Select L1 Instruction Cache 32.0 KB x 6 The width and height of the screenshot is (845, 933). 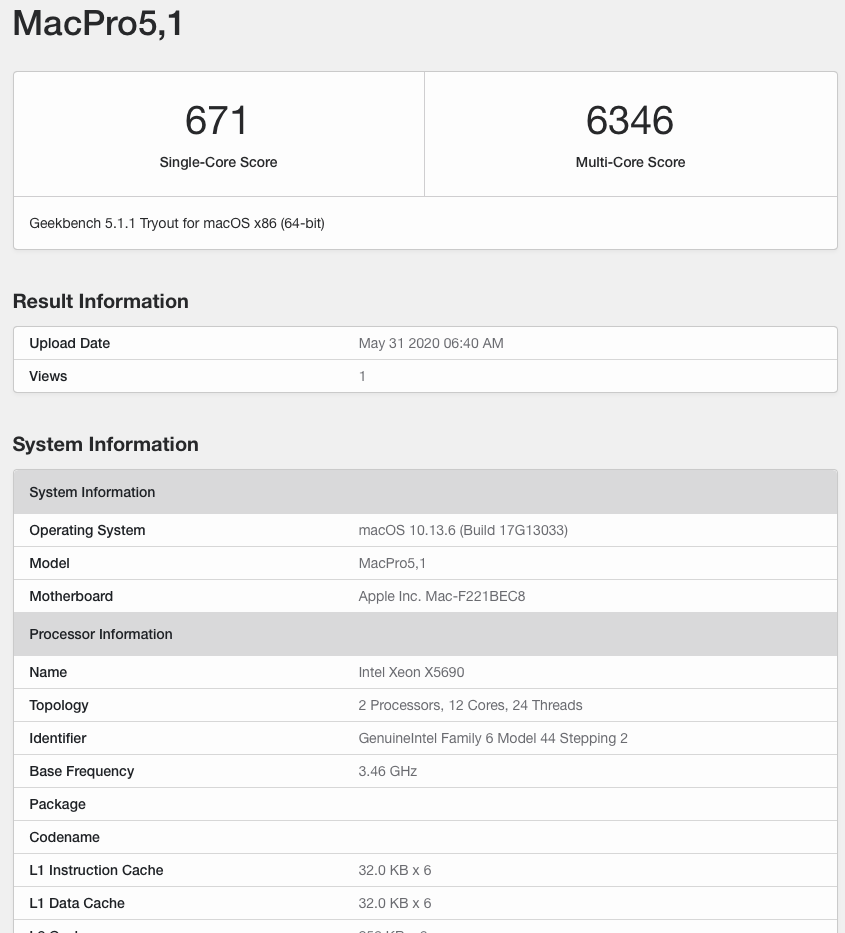point(395,871)
